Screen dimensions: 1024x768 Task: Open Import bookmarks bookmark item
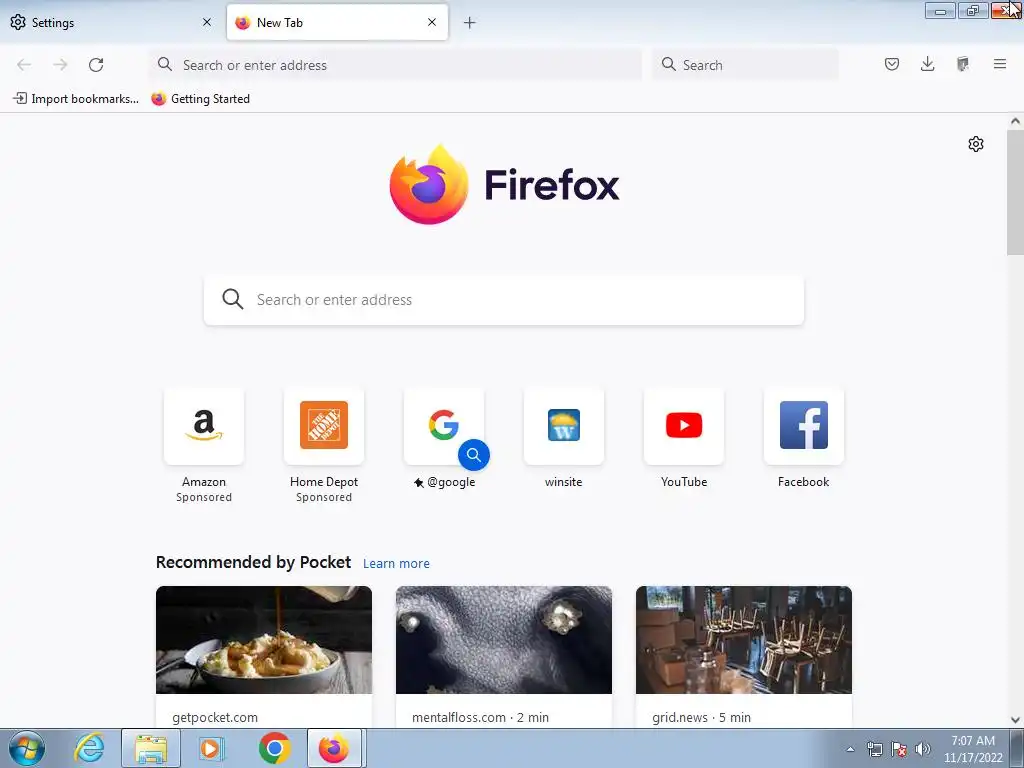coord(76,99)
